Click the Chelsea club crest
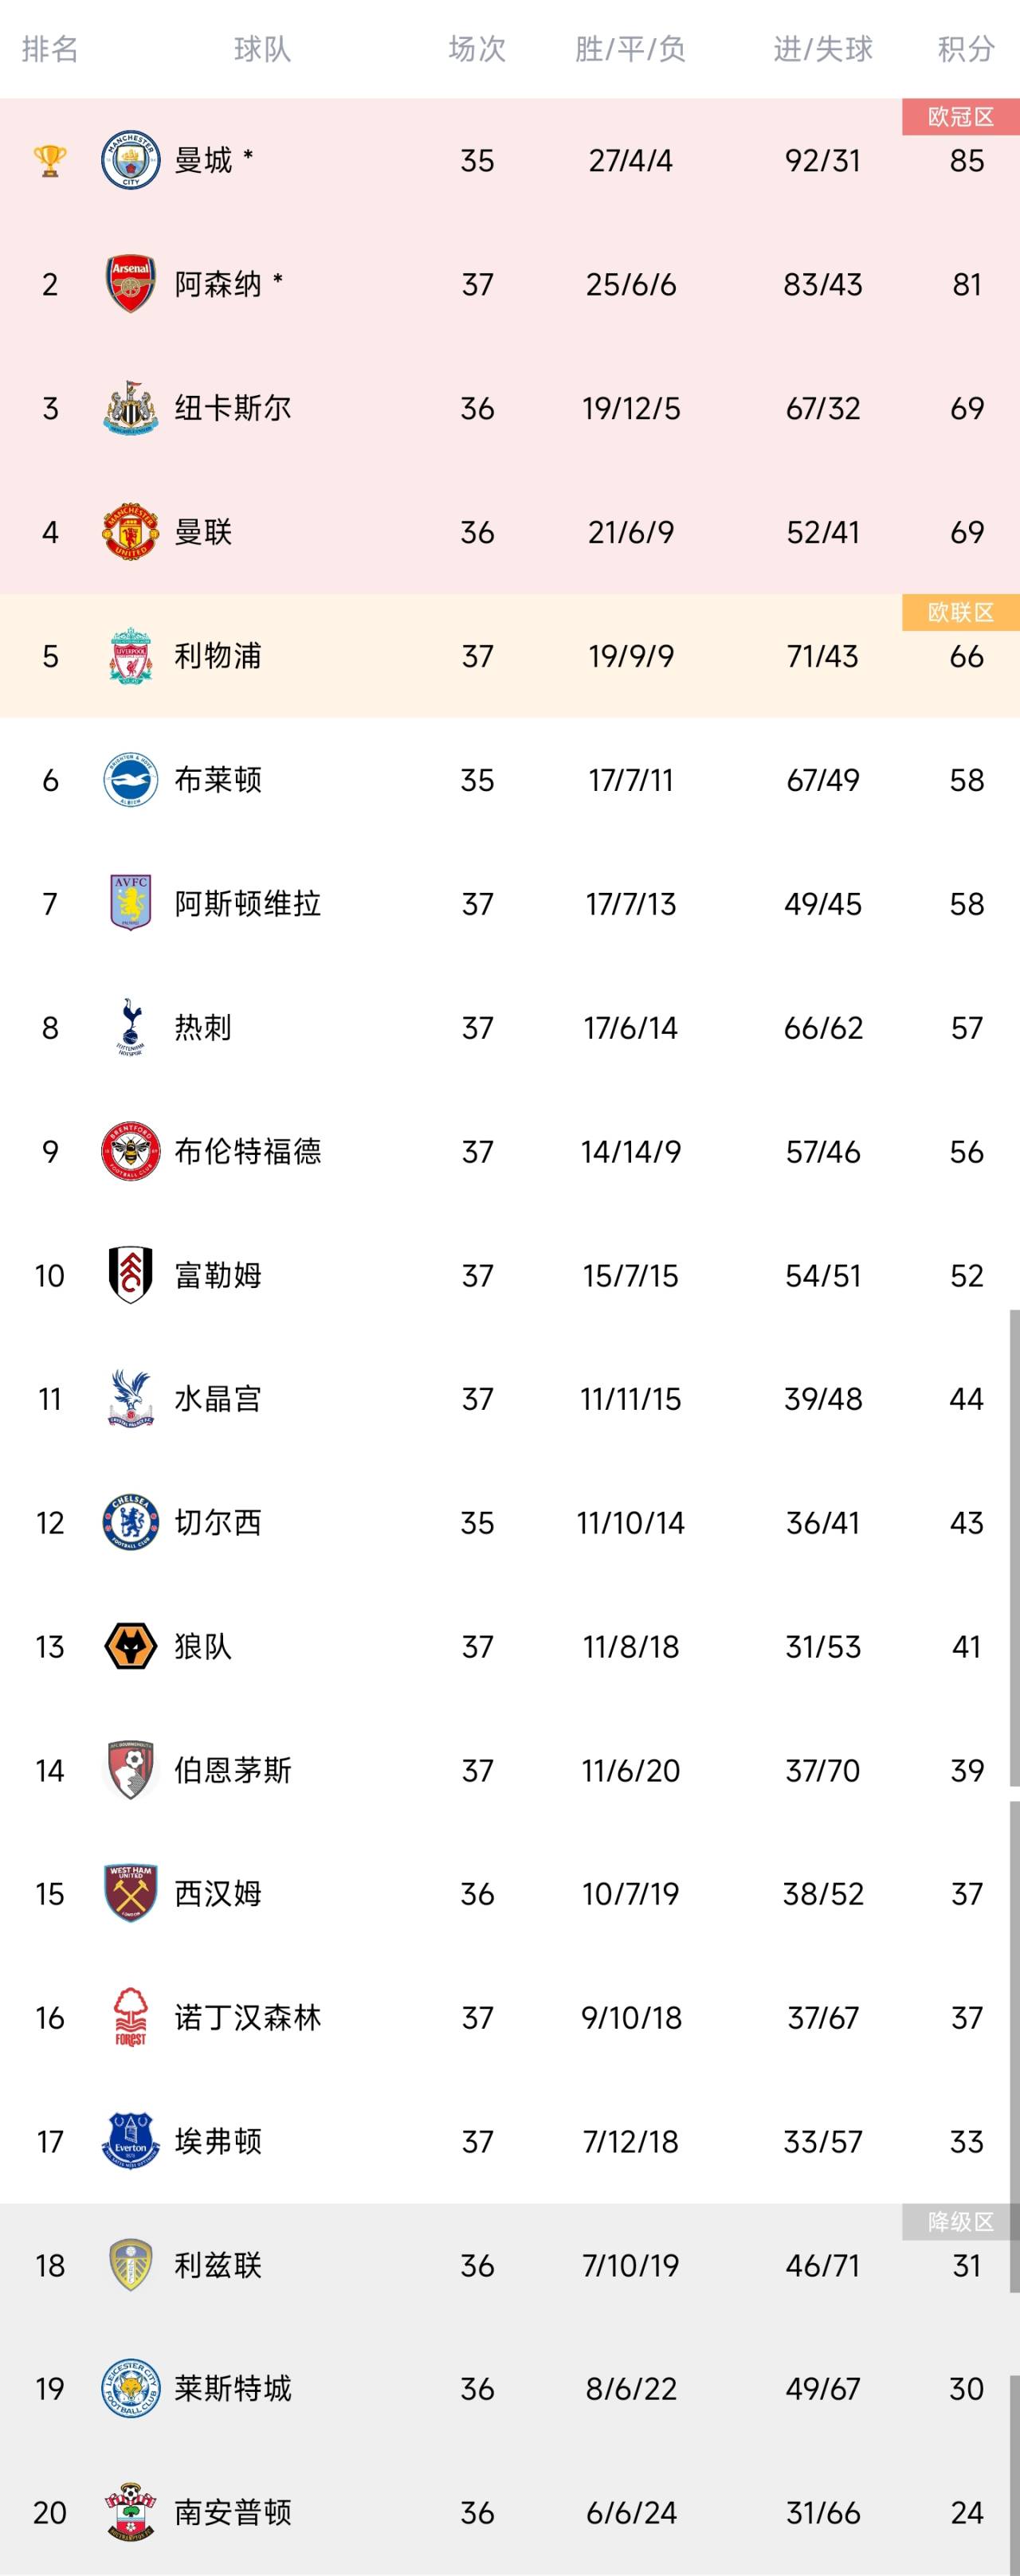This screenshot has width=1020, height=2576. click(130, 1522)
